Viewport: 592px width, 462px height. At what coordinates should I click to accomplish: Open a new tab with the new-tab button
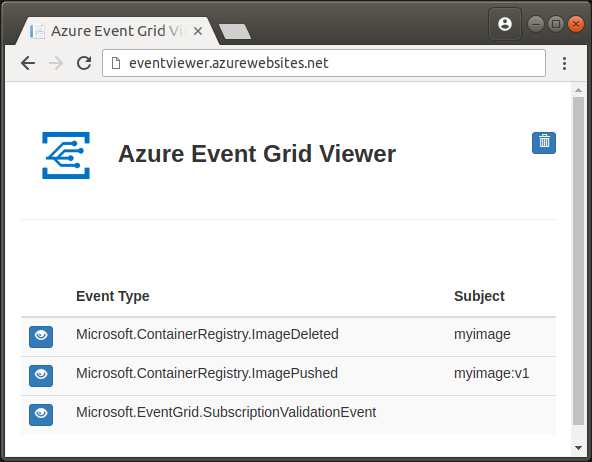(x=235, y=31)
